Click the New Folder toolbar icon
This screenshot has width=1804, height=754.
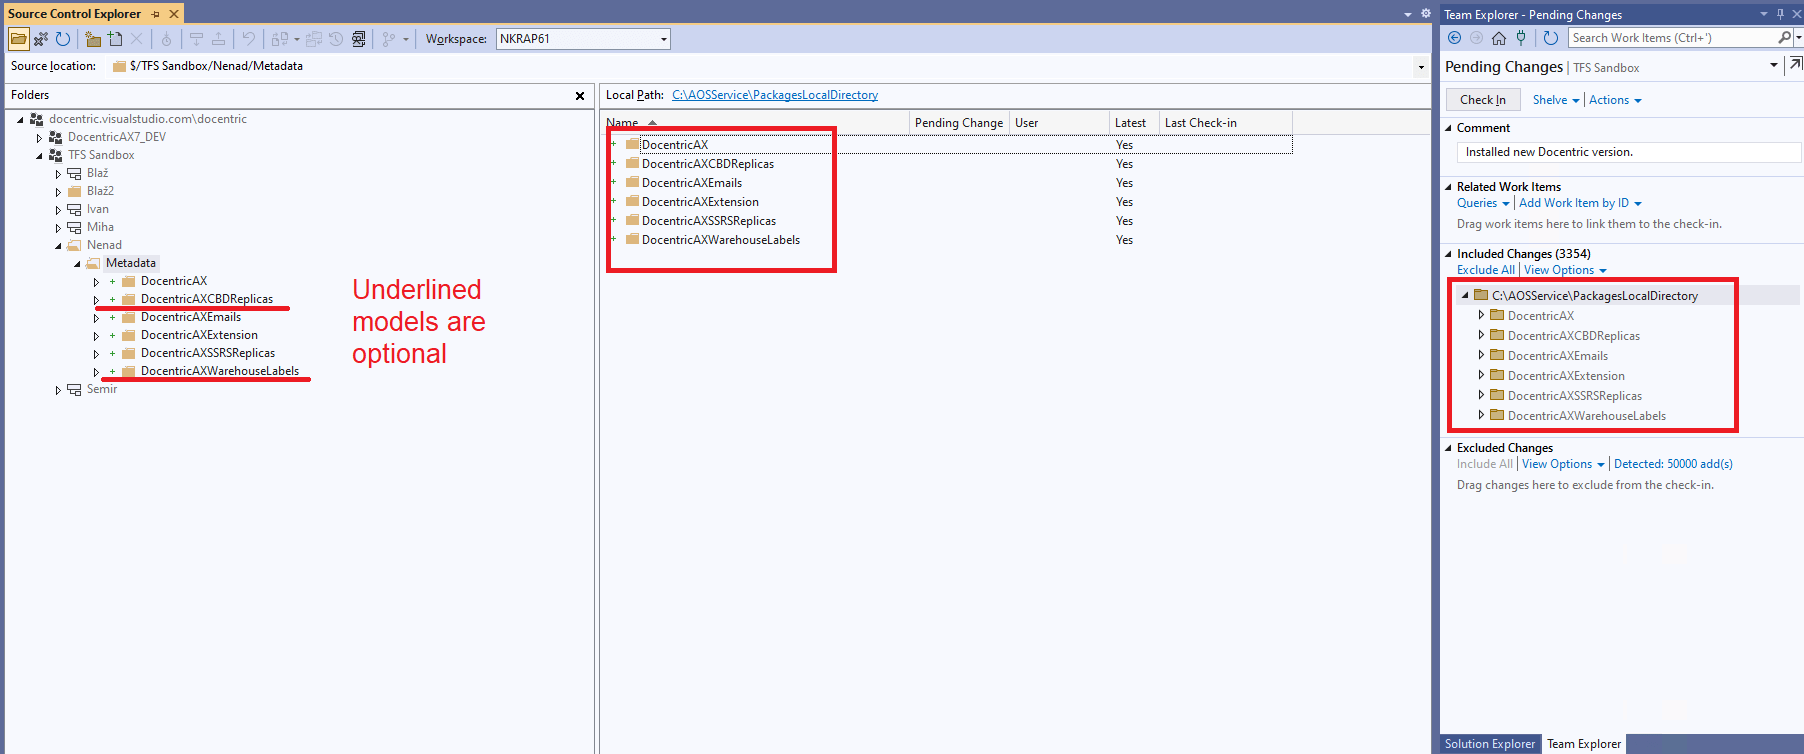click(x=93, y=39)
